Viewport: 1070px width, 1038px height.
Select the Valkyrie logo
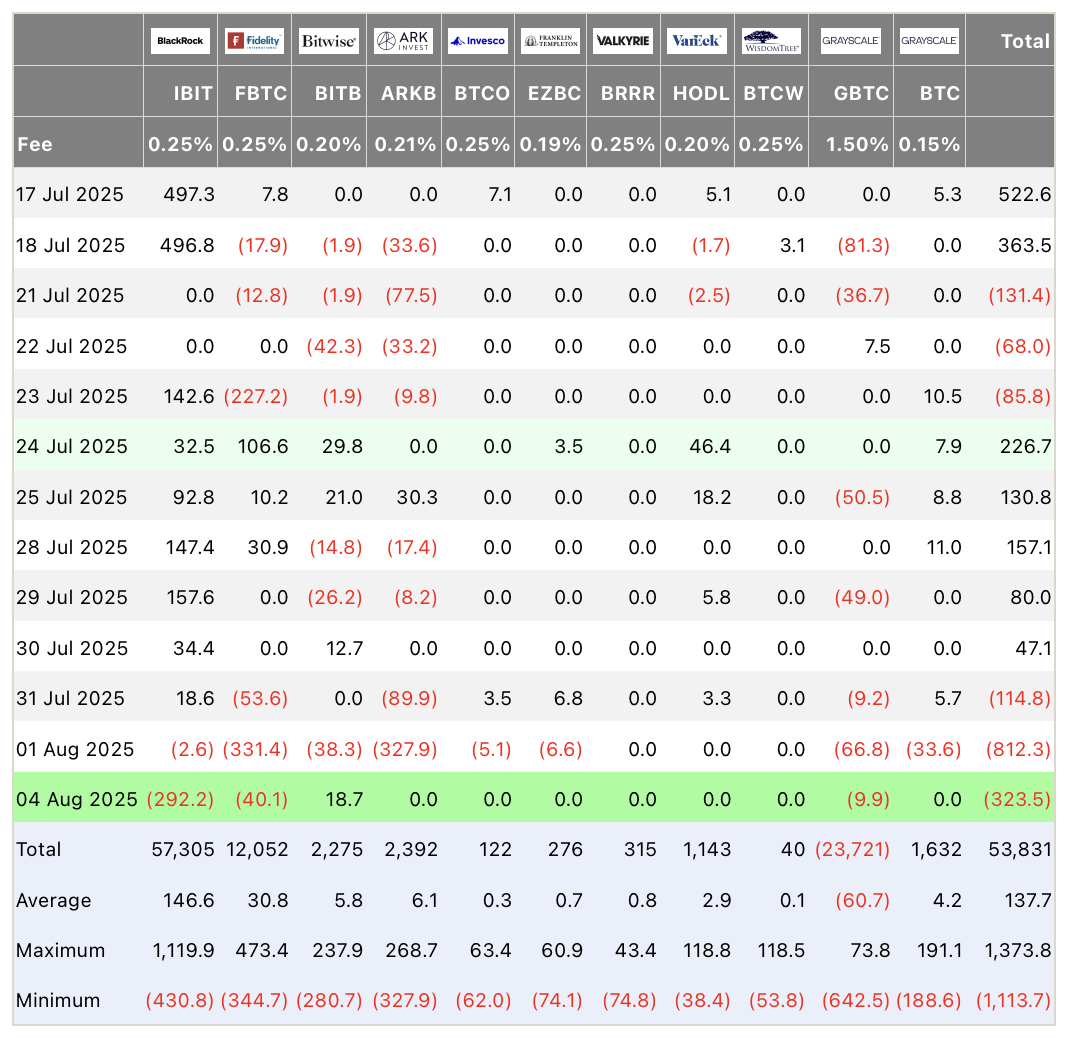coord(624,41)
